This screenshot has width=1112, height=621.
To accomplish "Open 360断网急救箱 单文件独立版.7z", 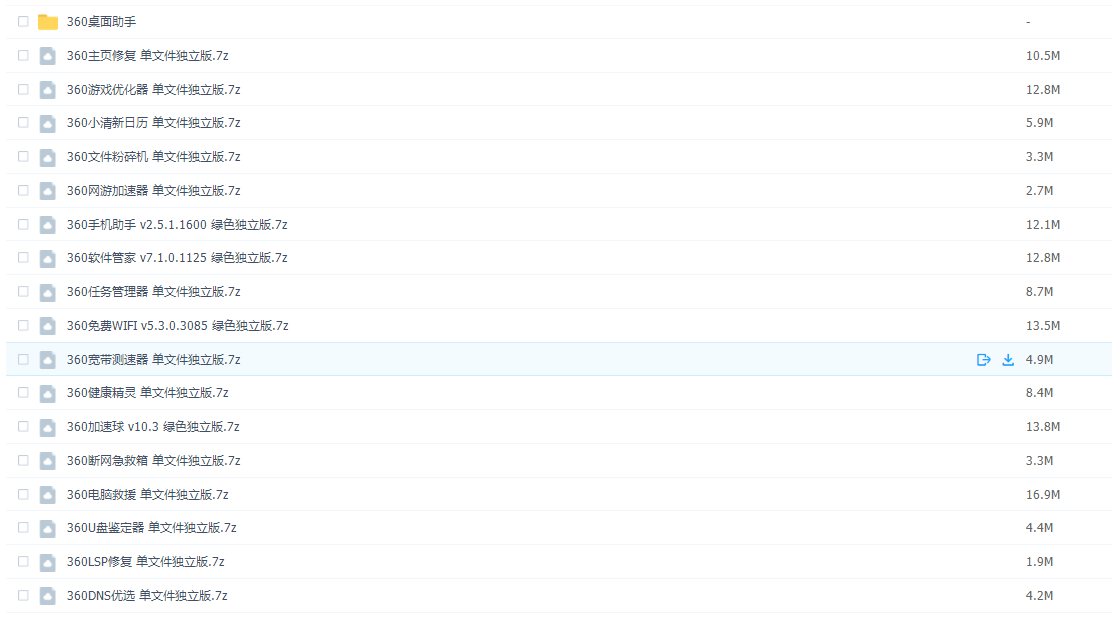I will pyautogui.click(x=153, y=461).
